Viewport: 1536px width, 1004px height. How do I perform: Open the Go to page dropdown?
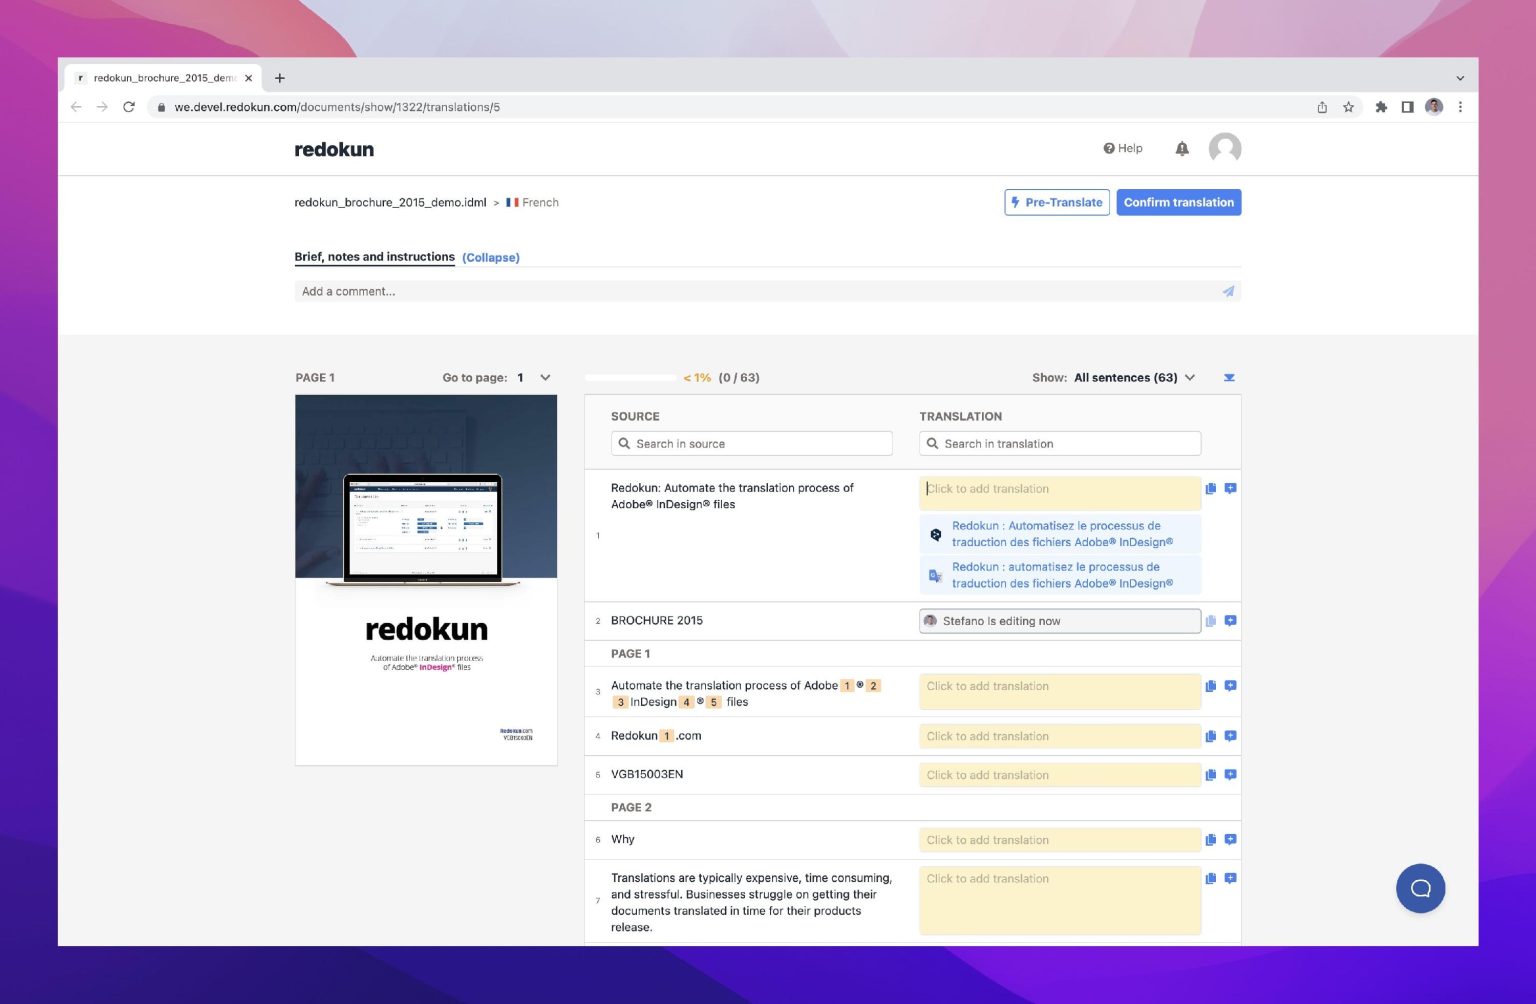coord(545,378)
